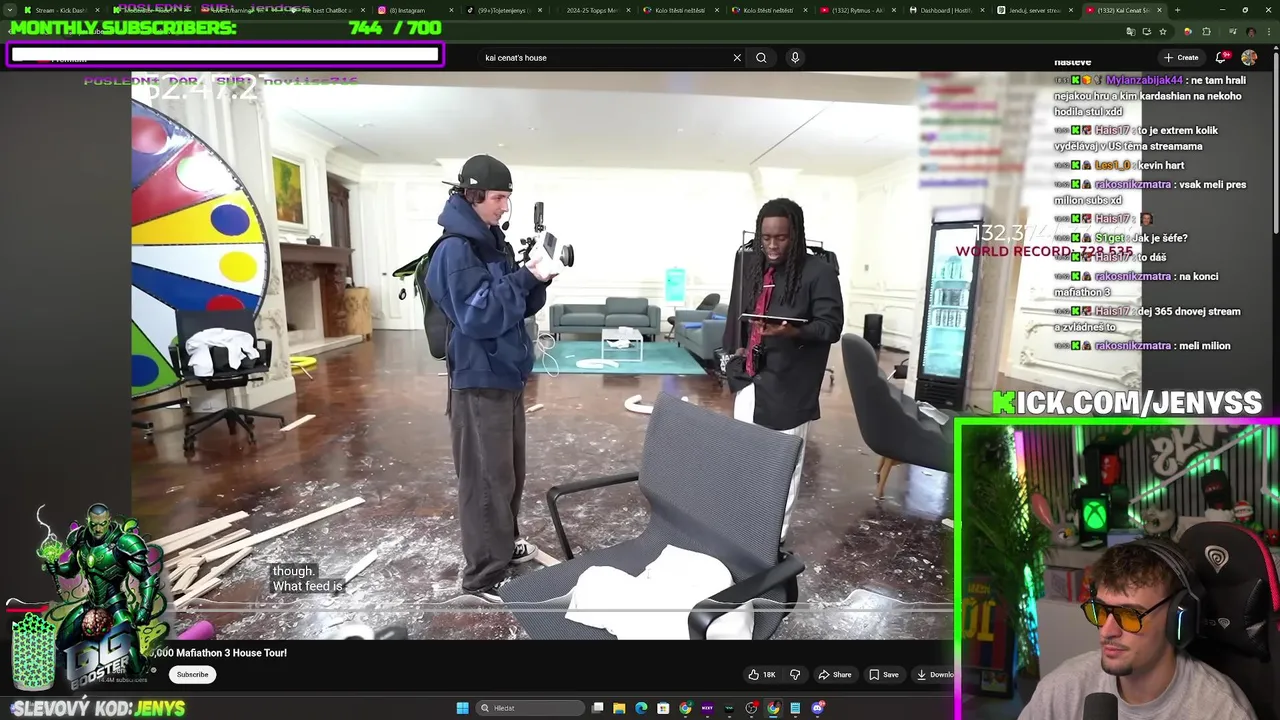Switch to the Rytmus YouTube tab
The image size is (1280, 720).
tap(856, 10)
